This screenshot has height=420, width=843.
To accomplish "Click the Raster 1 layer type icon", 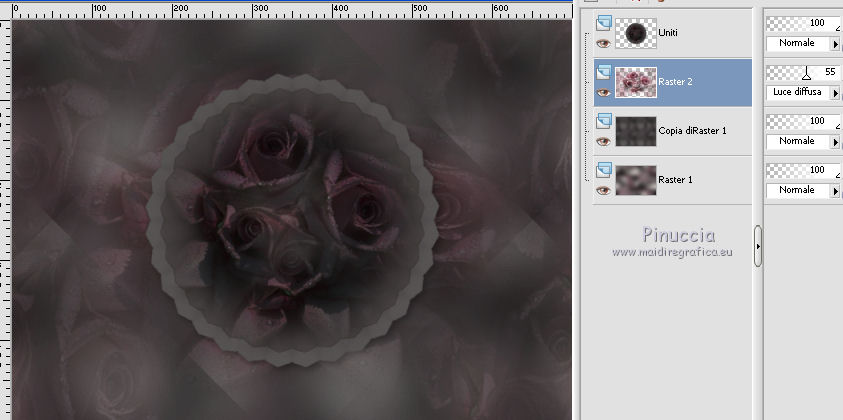I will pyautogui.click(x=602, y=170).
